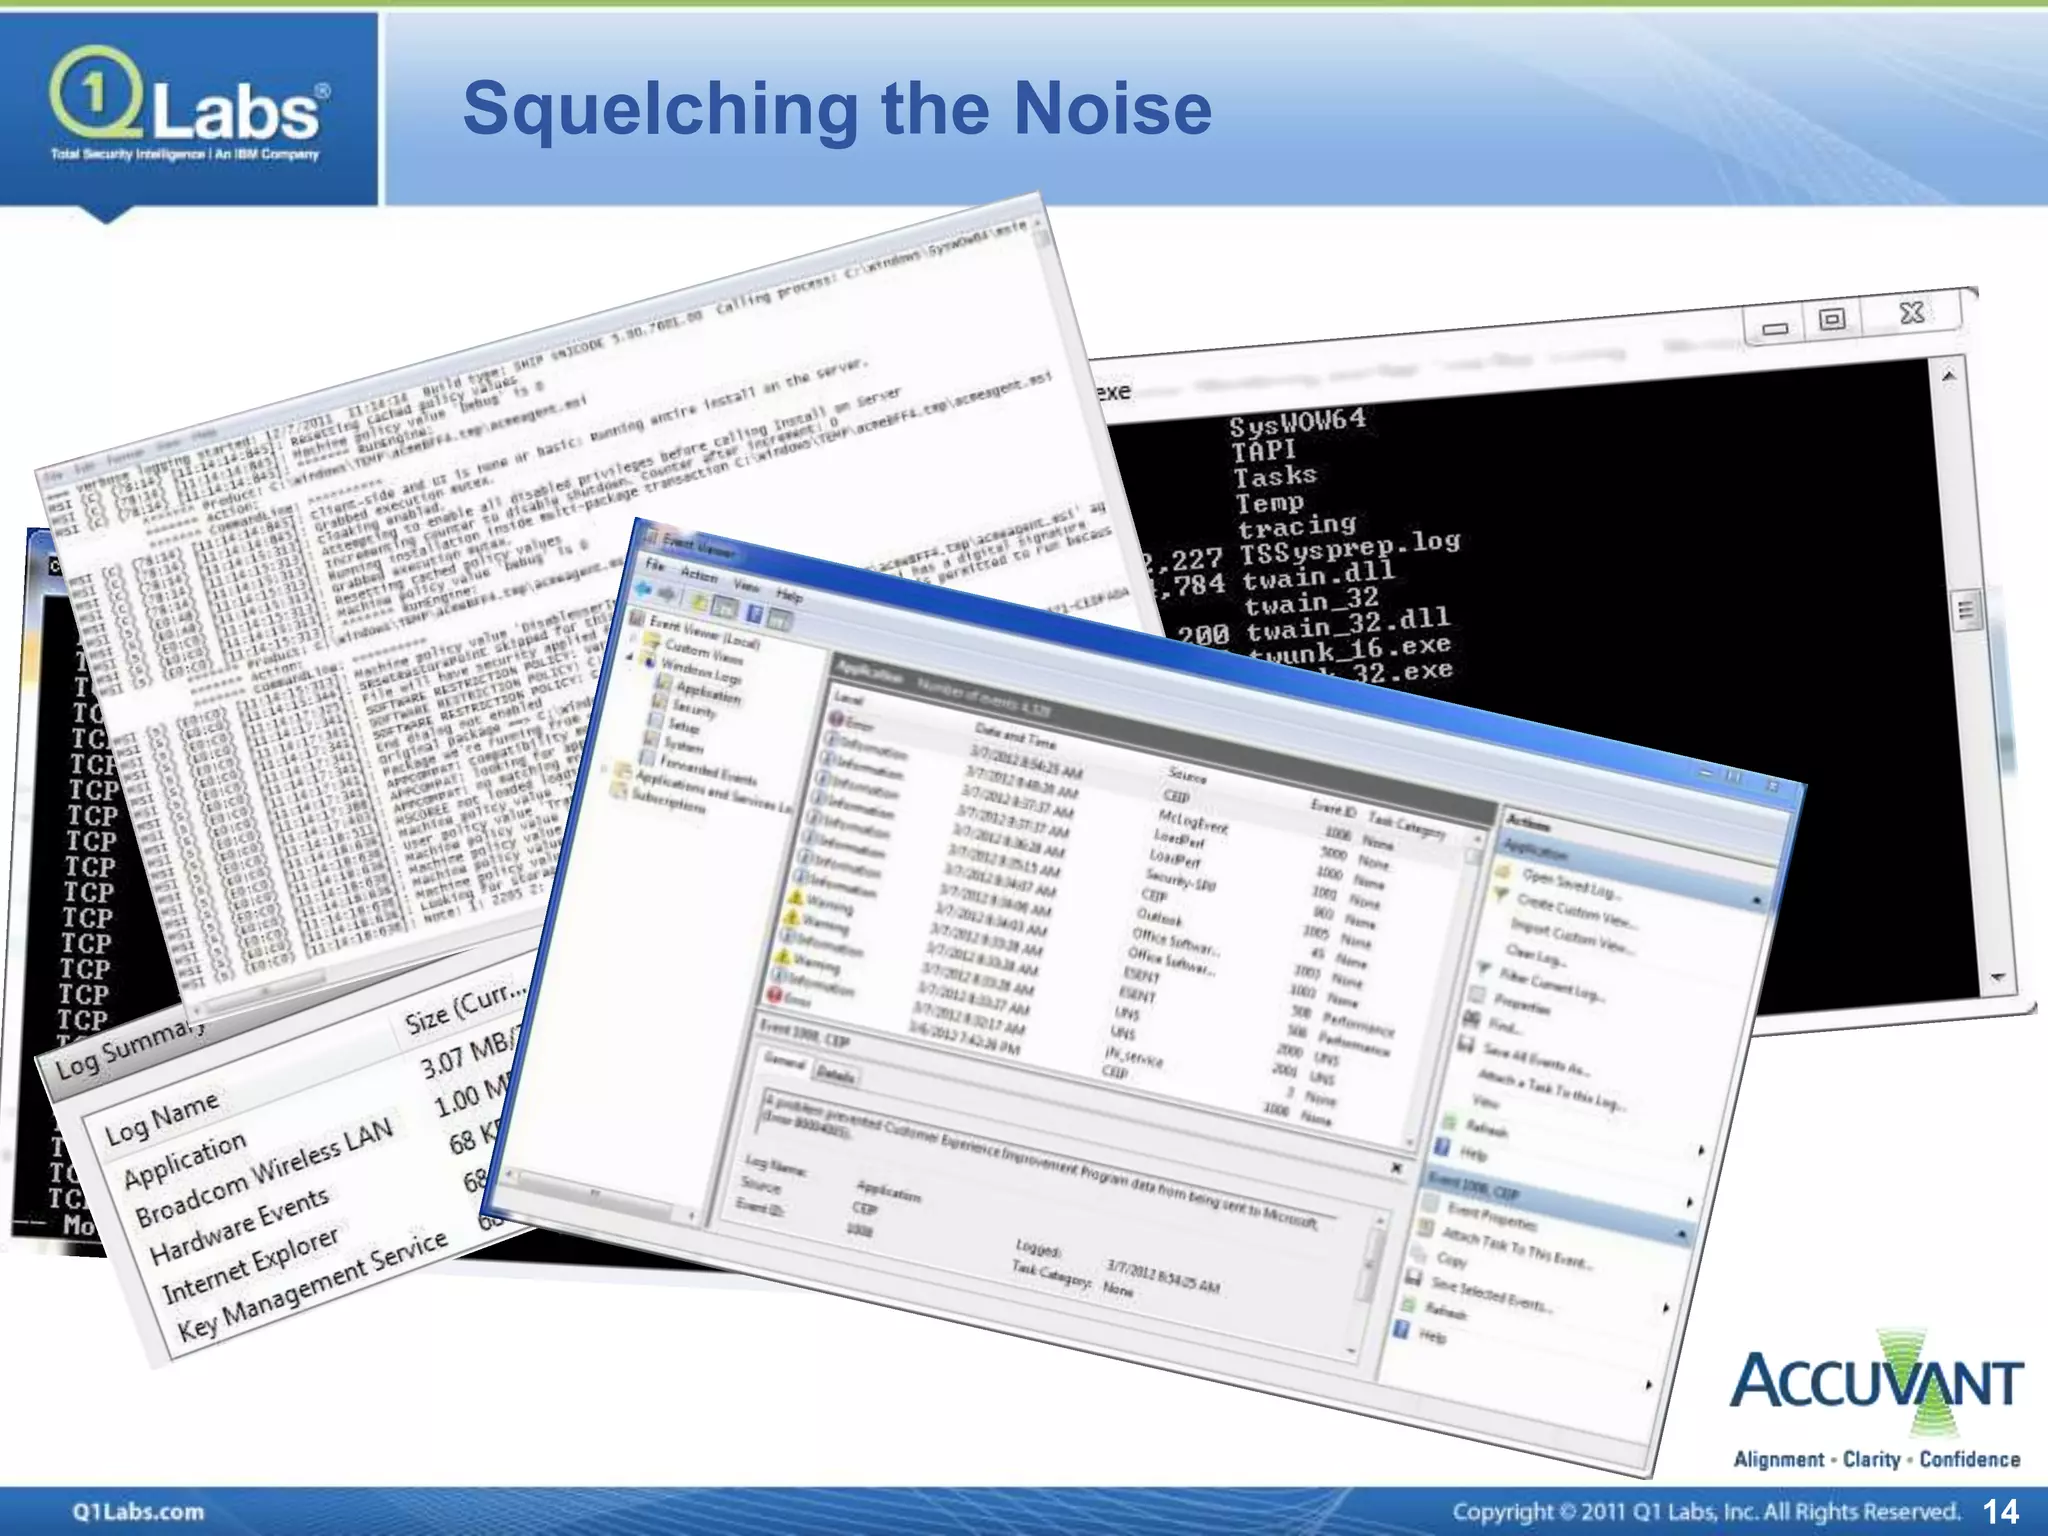Viewport: 2048px width, 1536px height.
Task: Click the Filter Current Log funnel icon
Action: click(x=1484, y=969)
